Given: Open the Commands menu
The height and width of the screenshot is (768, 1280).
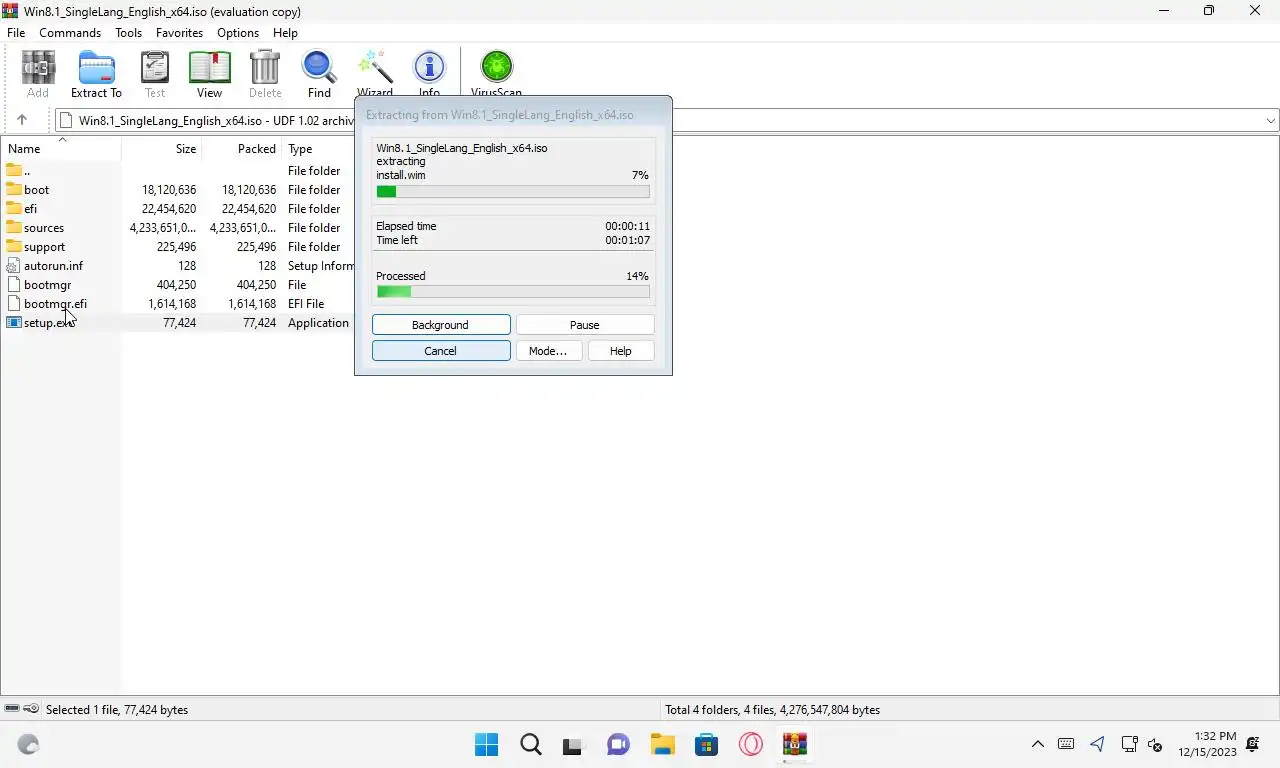Looking at the screenshot, I should [x=70, y=33].
